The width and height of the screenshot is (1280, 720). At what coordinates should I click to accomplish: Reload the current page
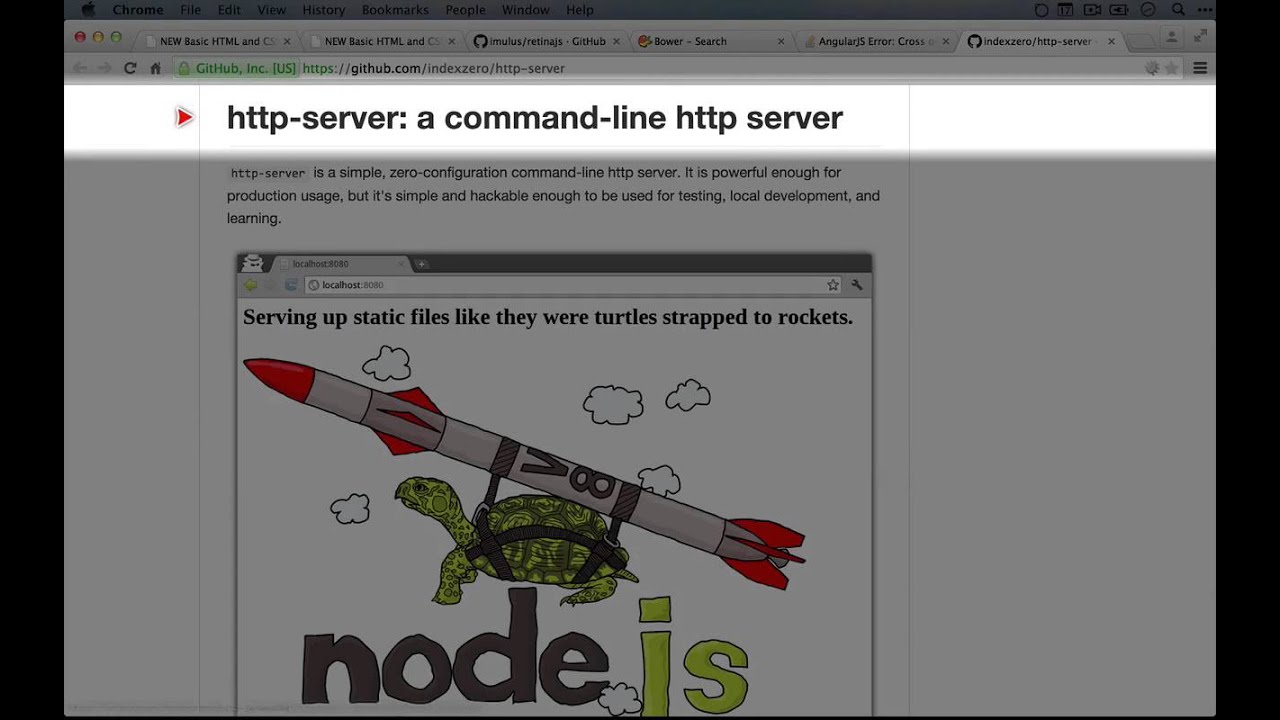coord(130,68)
